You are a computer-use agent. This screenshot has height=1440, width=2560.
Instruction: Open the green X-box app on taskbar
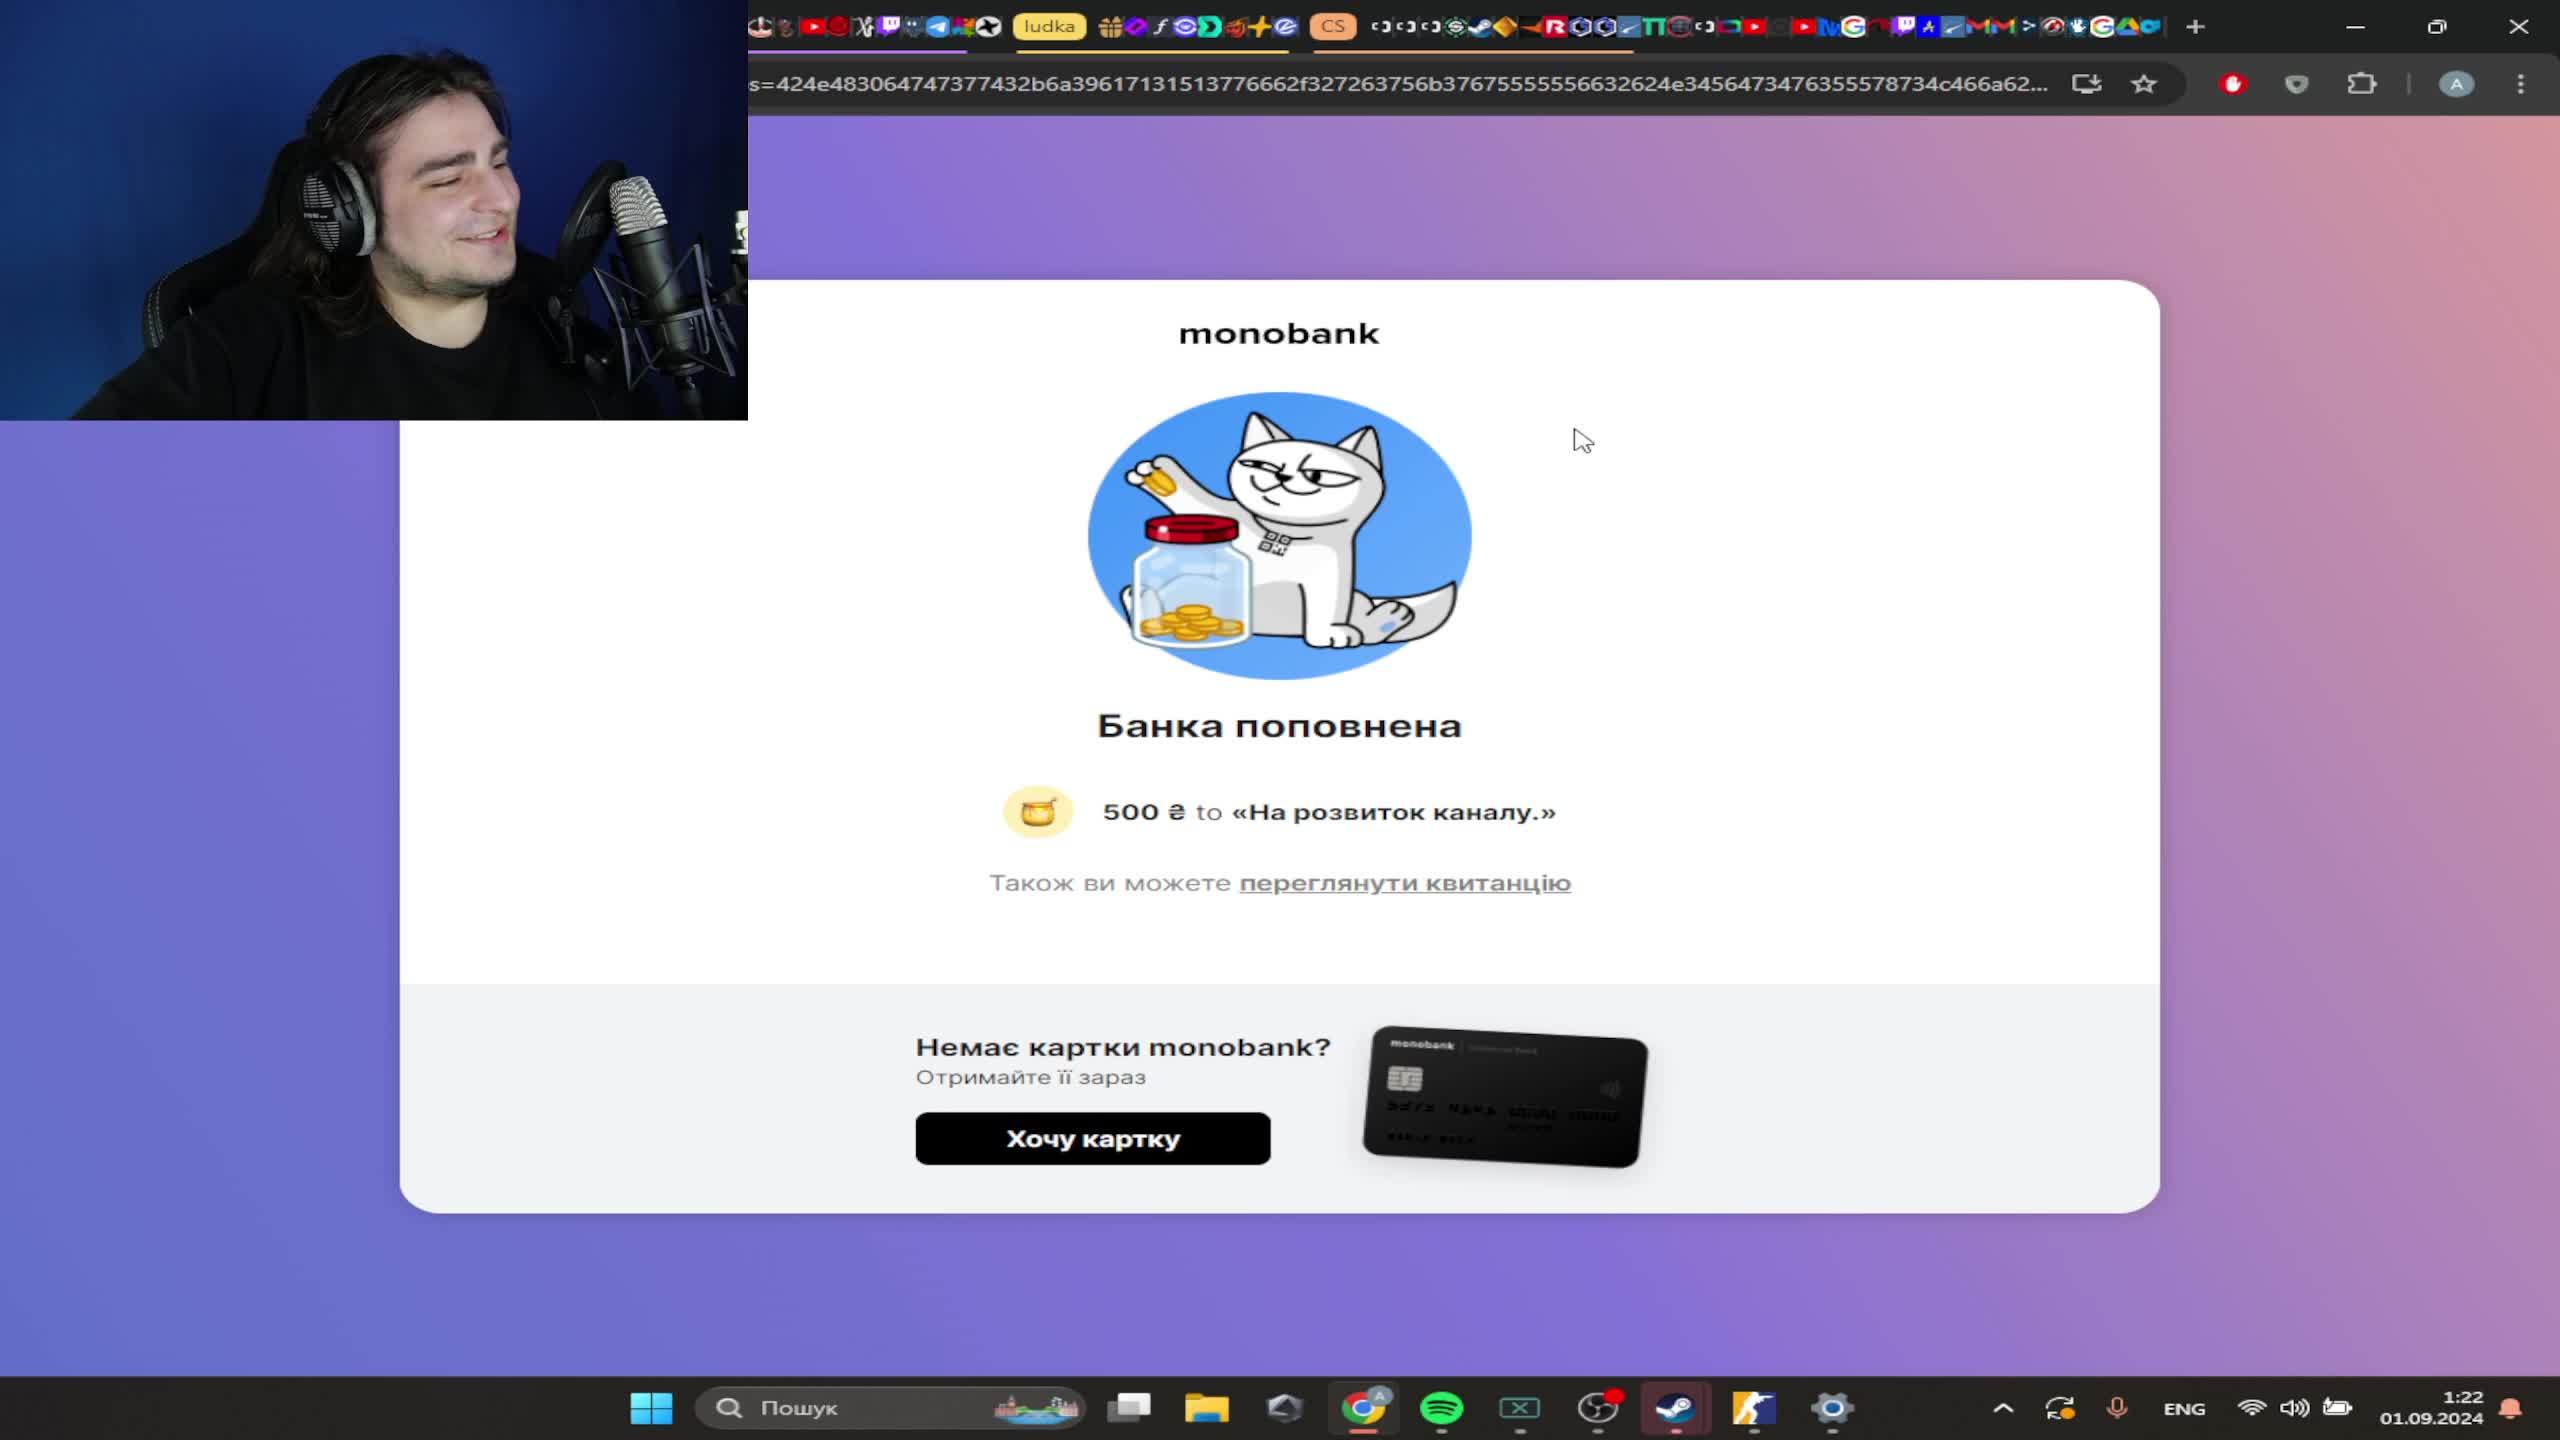coord(1519,1408)
